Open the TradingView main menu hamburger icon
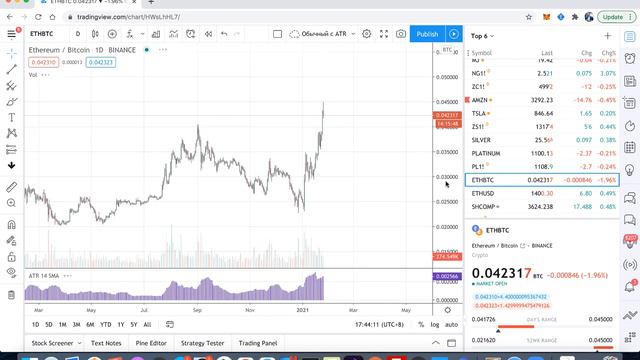 click(11, 34)
